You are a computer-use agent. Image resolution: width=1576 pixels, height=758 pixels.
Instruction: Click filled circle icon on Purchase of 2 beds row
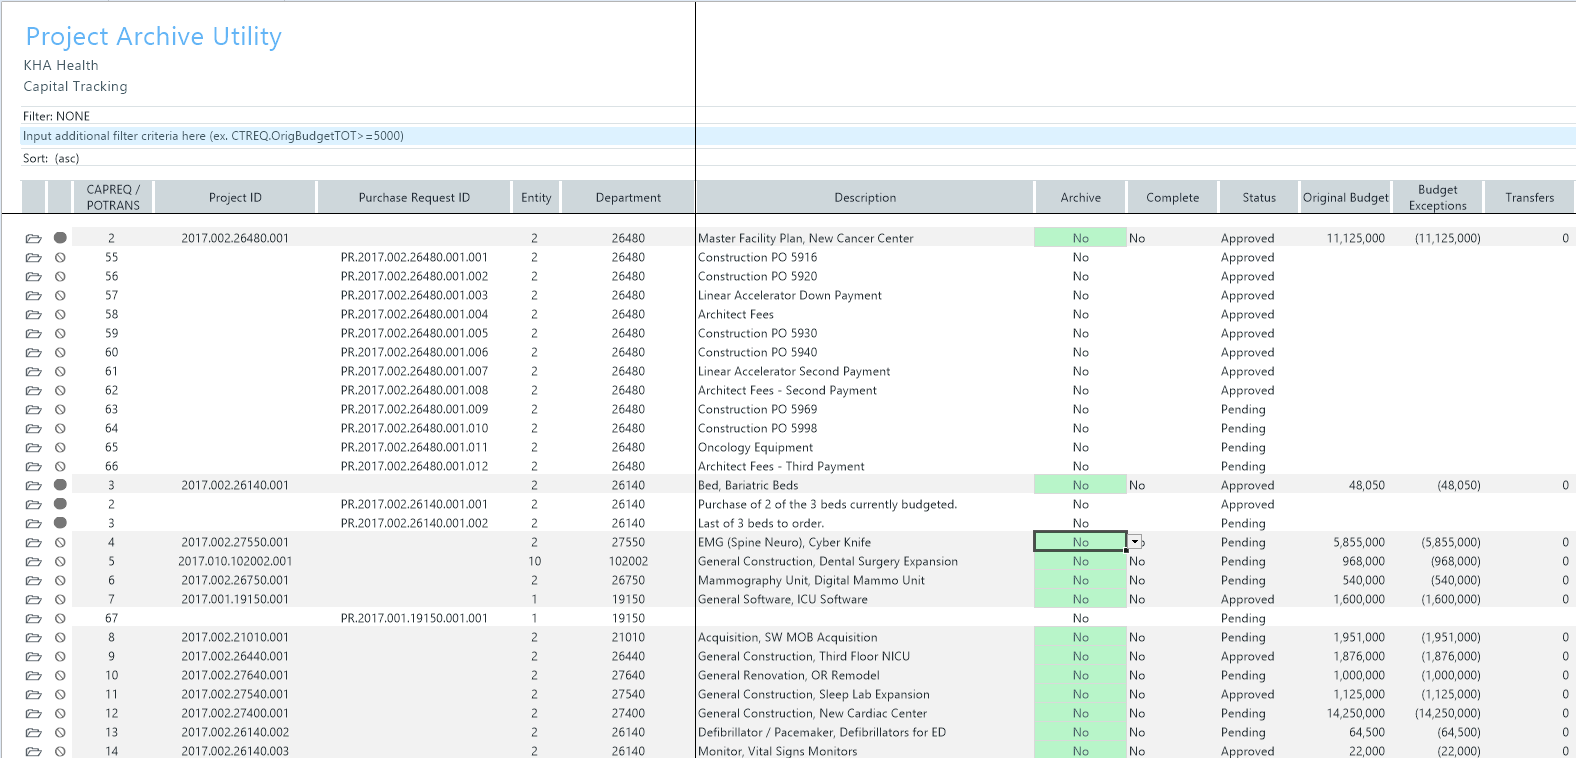60,504
